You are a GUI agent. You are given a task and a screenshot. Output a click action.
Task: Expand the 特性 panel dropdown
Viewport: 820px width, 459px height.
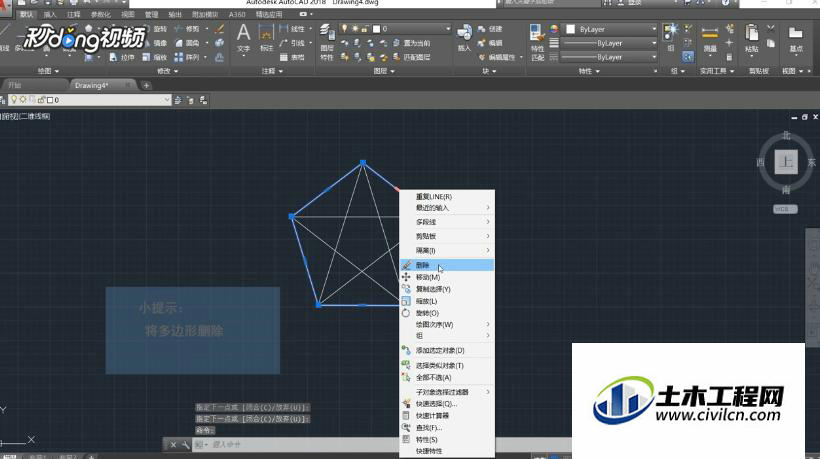589,71
